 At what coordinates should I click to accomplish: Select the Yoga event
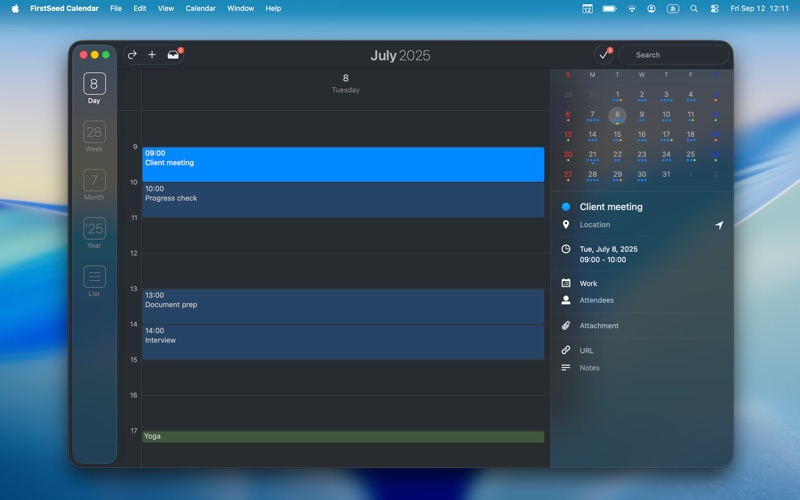(x=343, y=437)
